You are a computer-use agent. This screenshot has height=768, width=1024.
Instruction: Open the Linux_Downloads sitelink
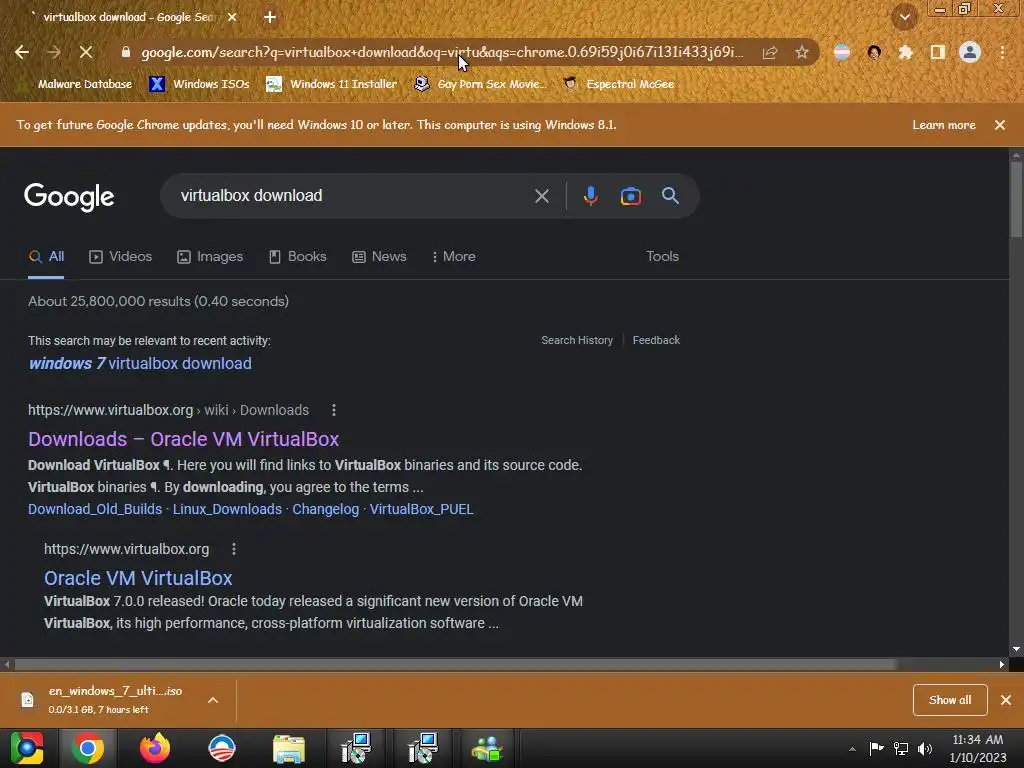227,509
